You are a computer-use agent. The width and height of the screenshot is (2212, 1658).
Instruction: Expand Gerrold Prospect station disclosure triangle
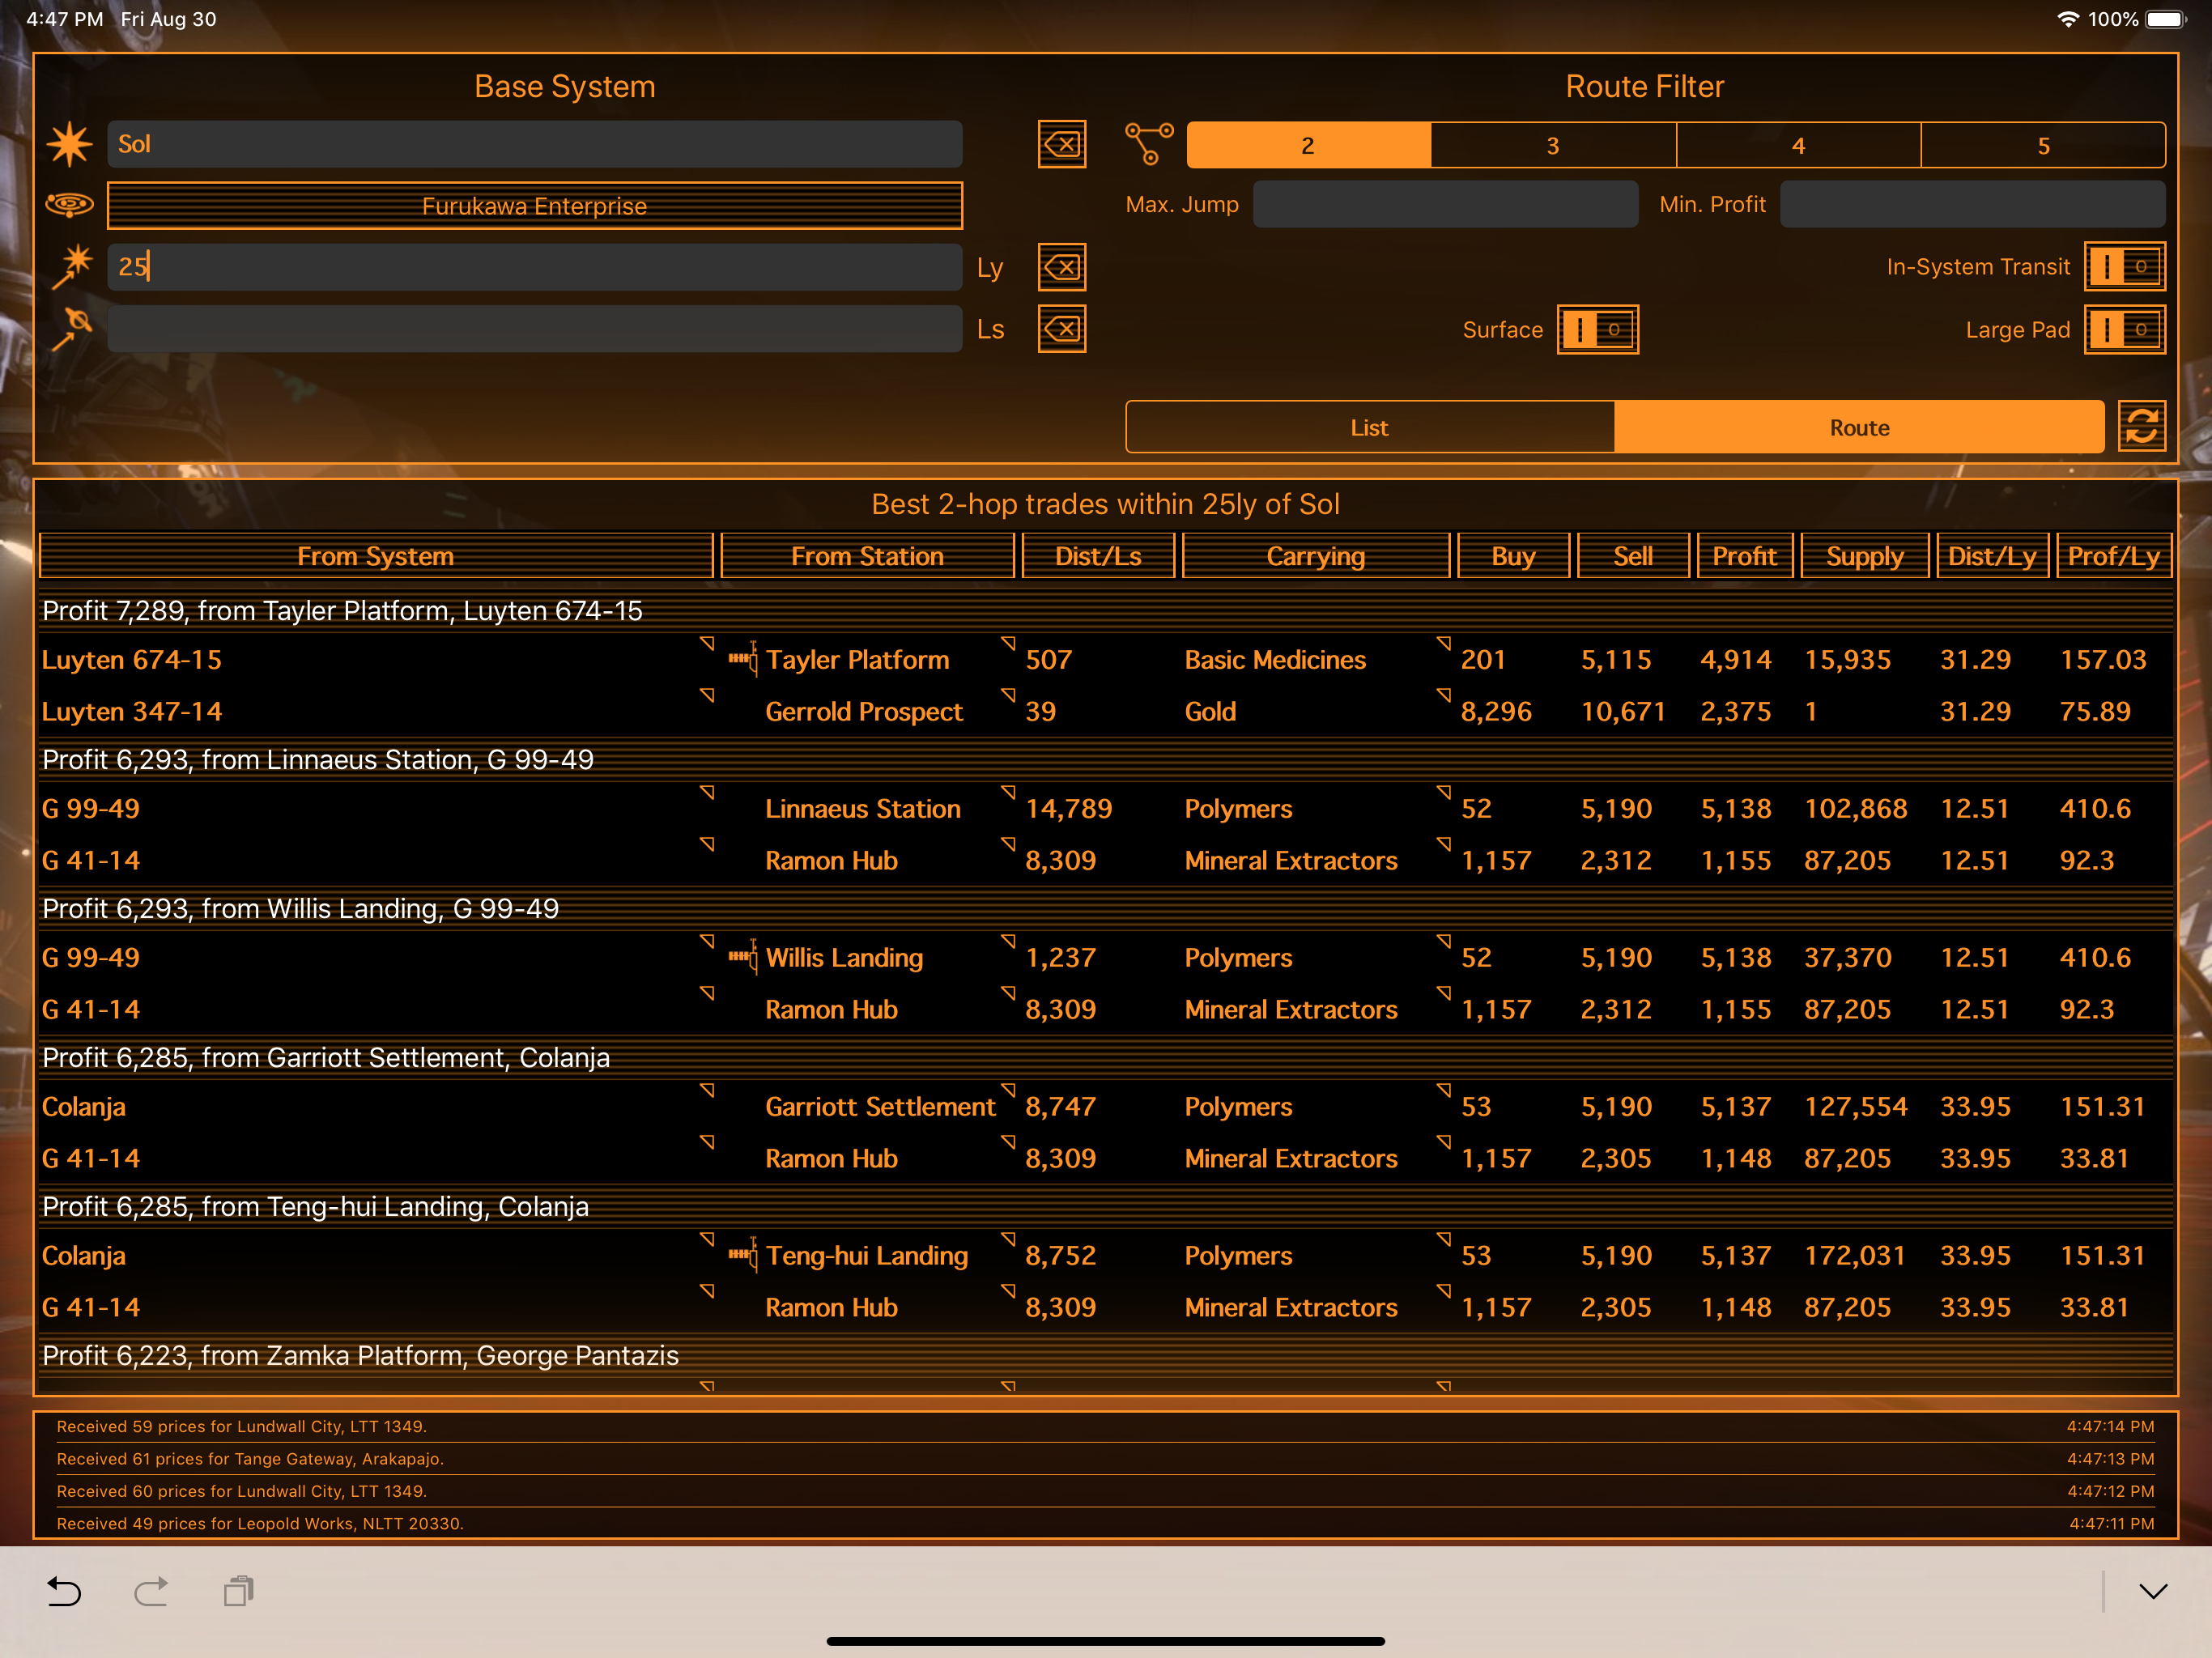click(1008, 695)
